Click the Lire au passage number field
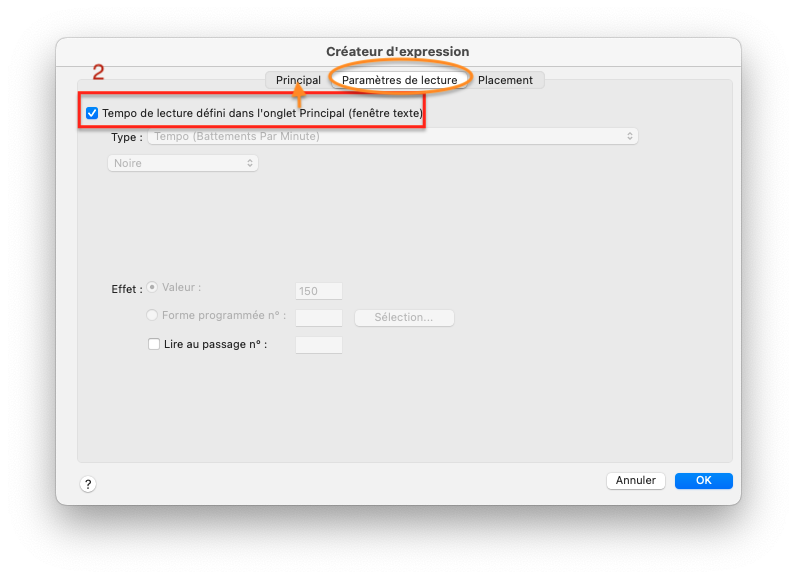The width and height of the screenshot is (797, 579). point(319,345)
